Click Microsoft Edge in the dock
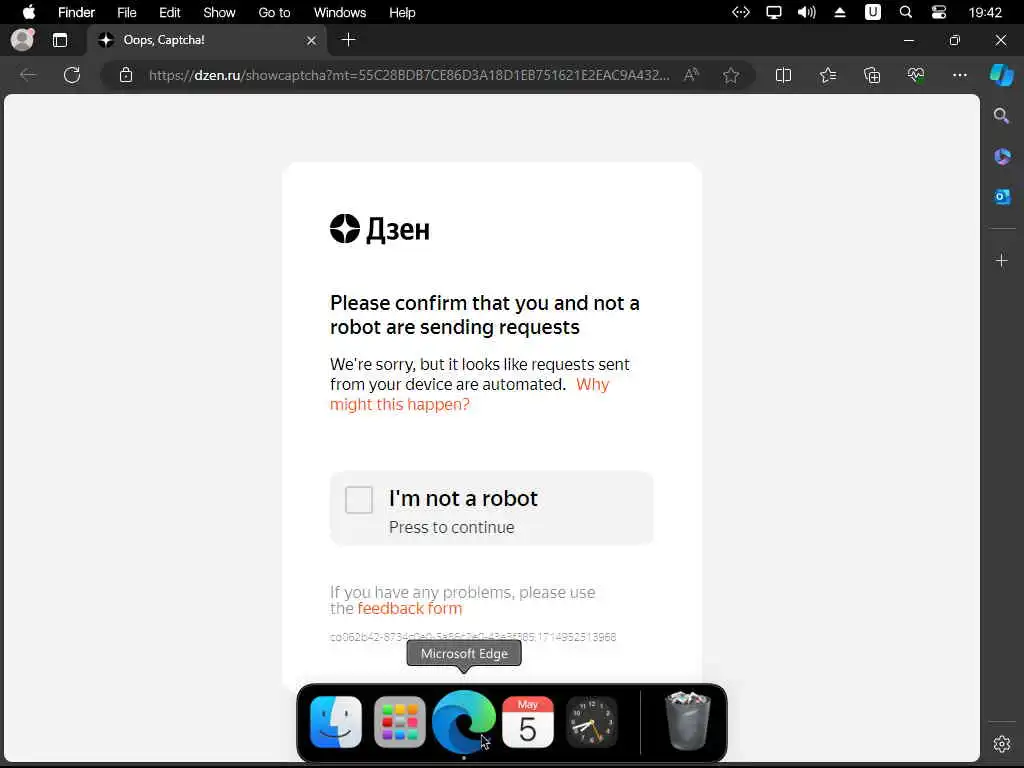The image size is (1024, 768). tap(464, 722)
